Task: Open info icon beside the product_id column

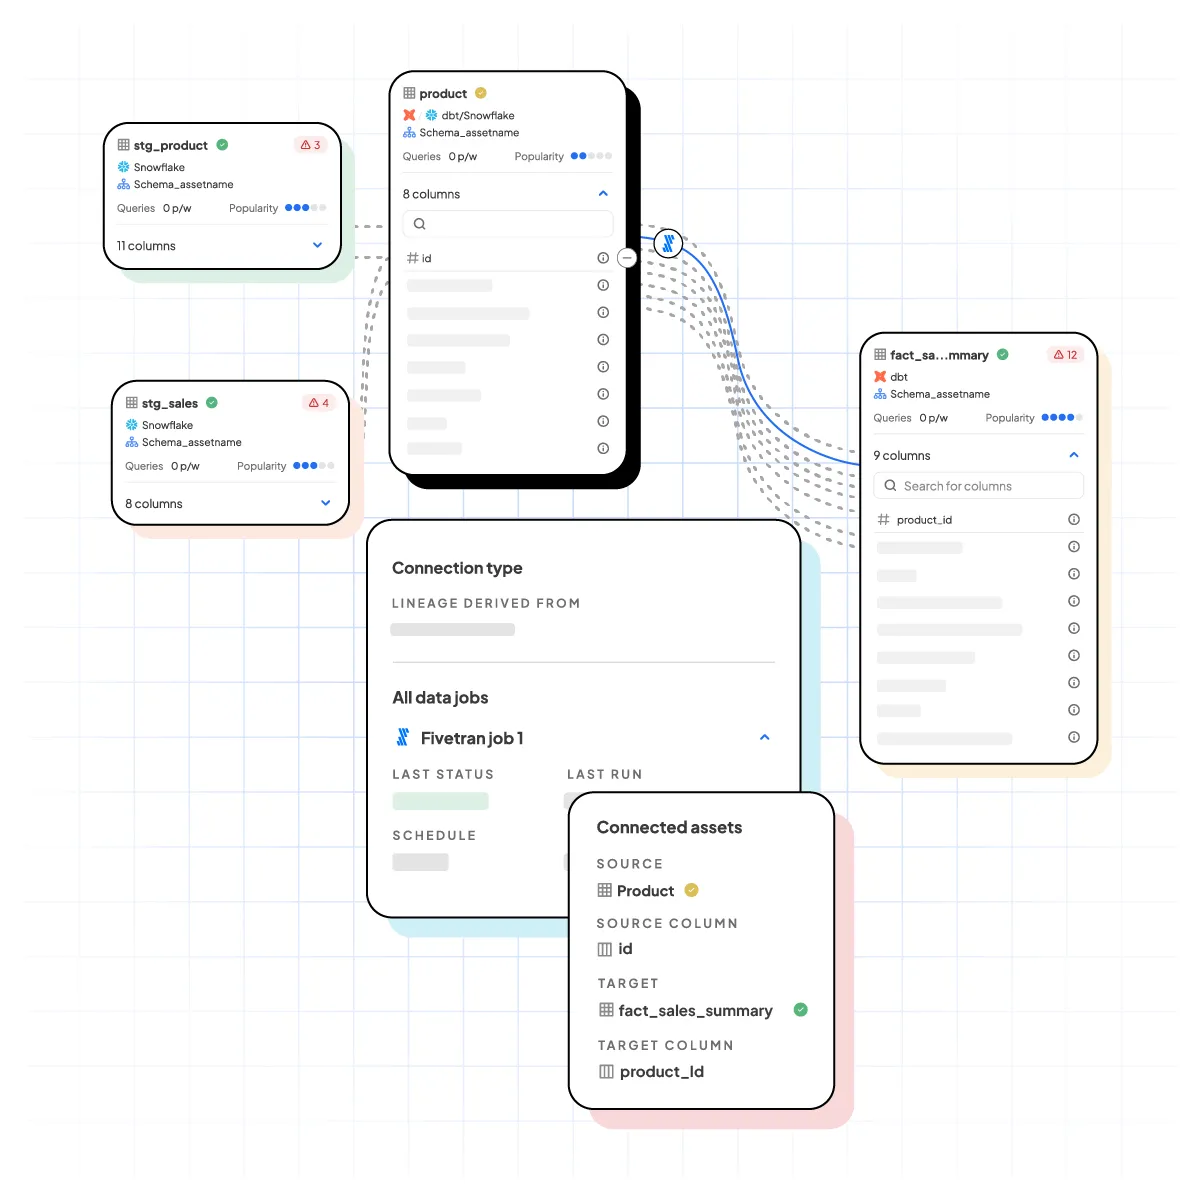Action: tap(1074, 519)
